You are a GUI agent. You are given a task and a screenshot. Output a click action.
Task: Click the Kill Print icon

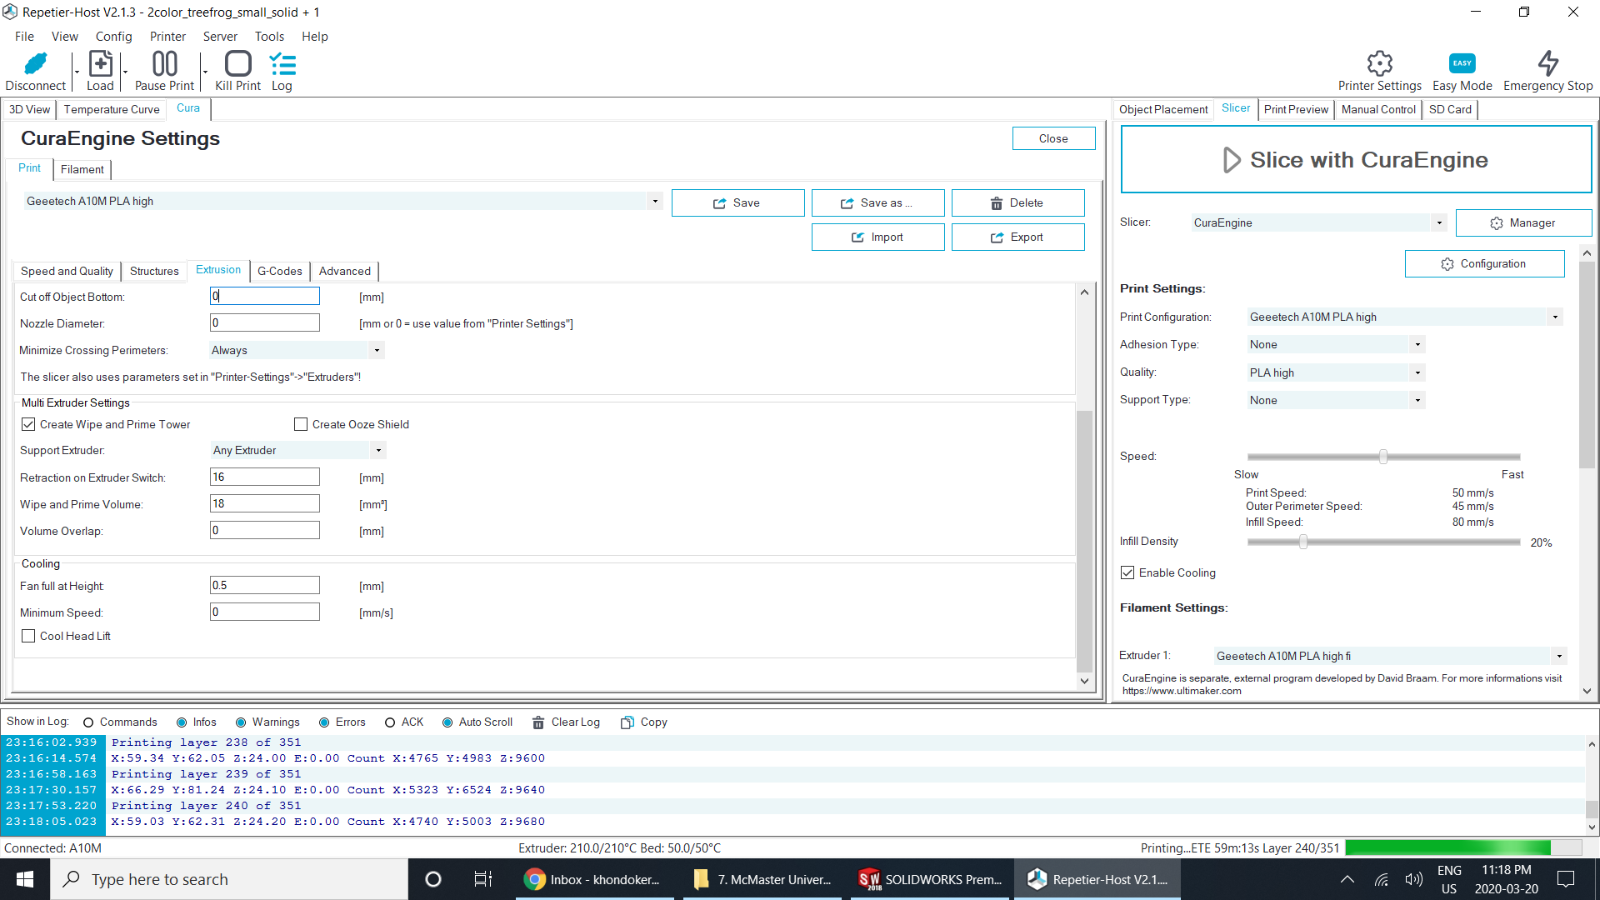tap(238, 65)
